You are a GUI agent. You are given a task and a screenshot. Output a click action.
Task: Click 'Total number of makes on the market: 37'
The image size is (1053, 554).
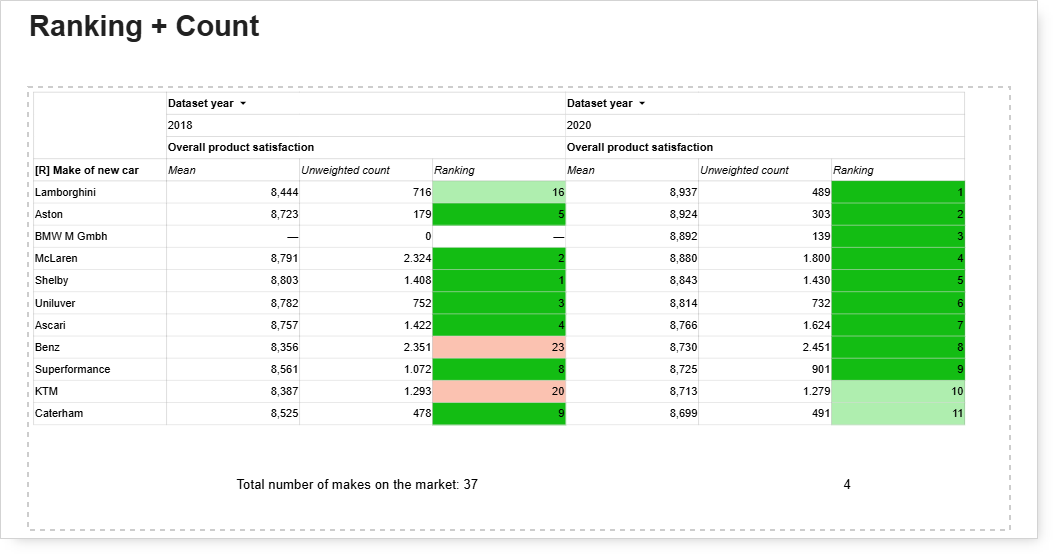357,485
